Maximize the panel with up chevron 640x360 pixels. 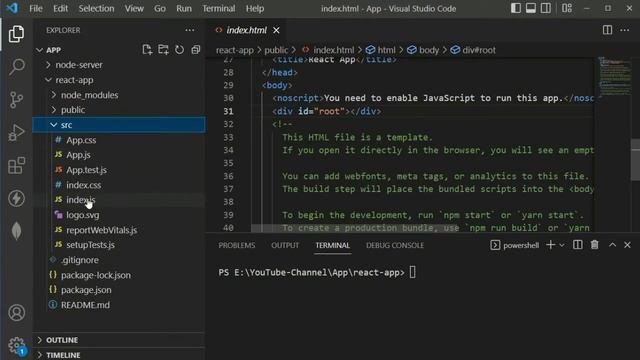coord(612,245)
